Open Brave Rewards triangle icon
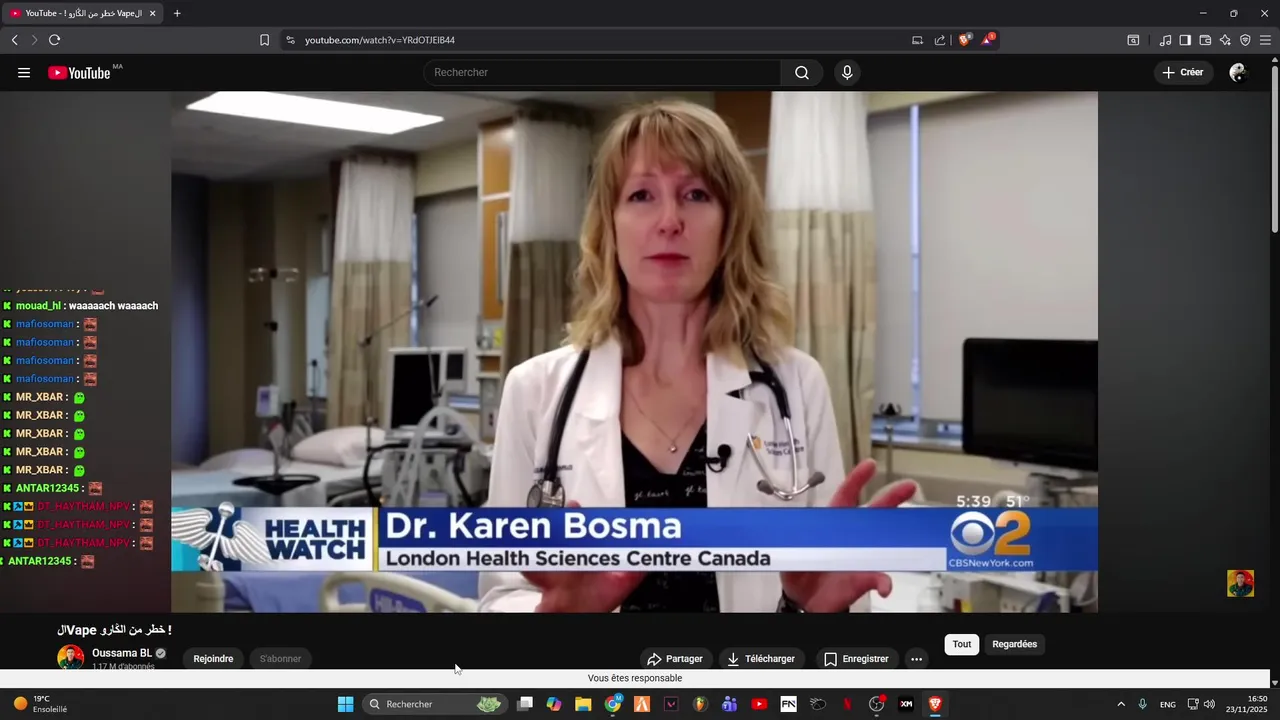Screen dimensions: 1280x720 988,40
